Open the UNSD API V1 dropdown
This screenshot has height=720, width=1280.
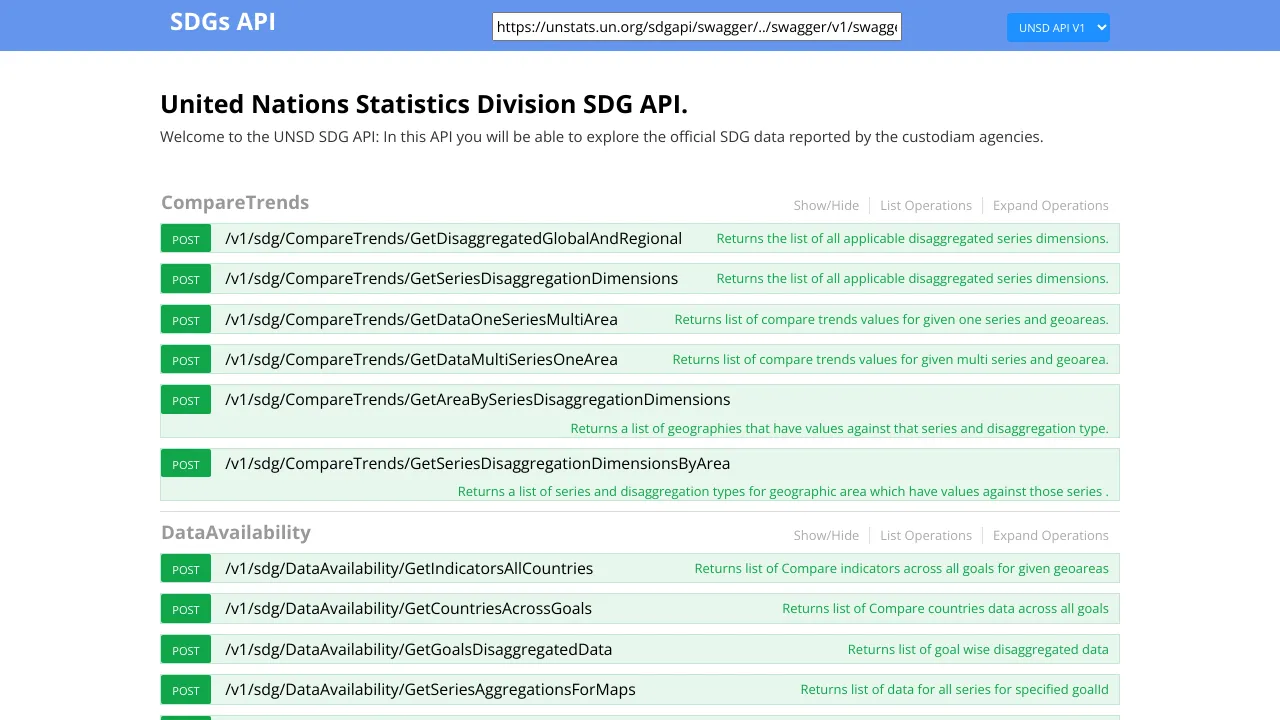(x=1058, y=28)
